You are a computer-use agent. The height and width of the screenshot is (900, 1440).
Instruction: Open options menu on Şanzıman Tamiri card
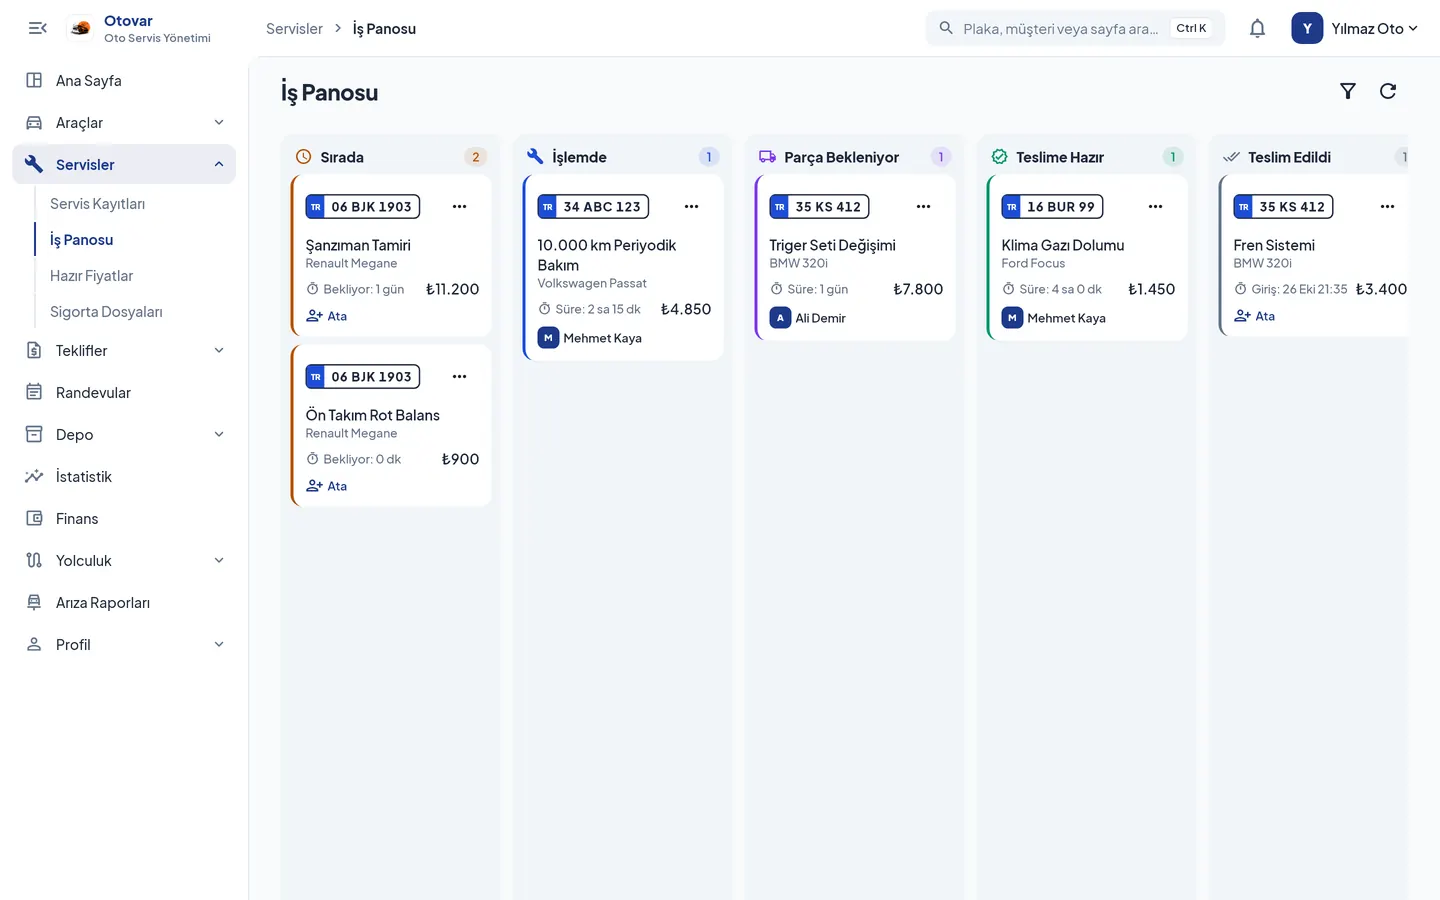459,206
